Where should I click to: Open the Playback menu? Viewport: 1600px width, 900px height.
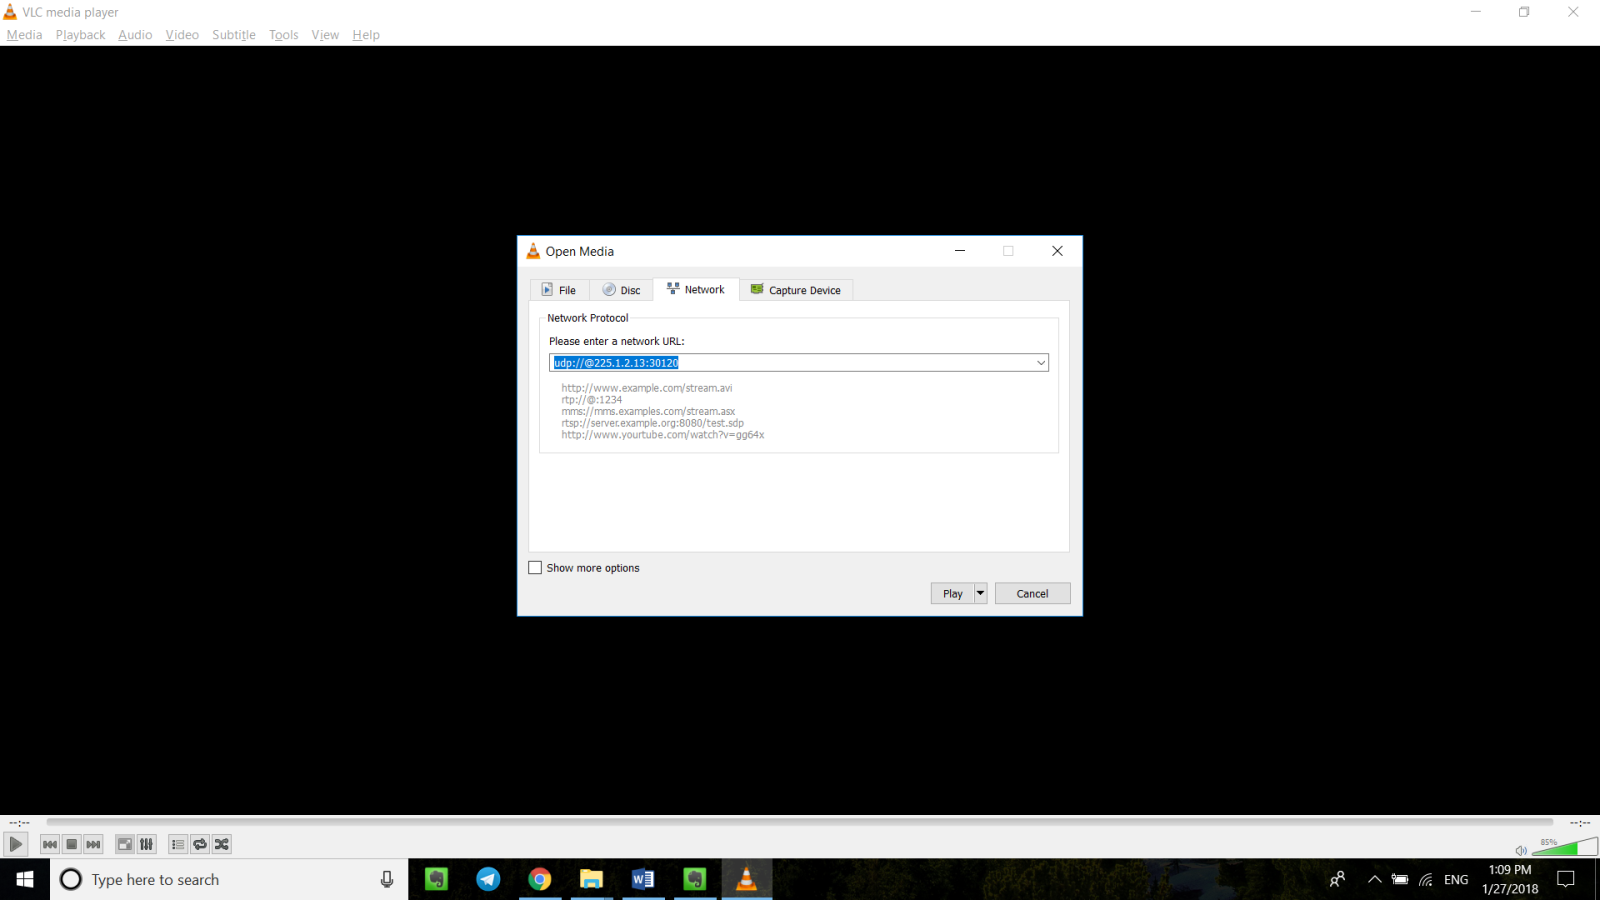80,35
